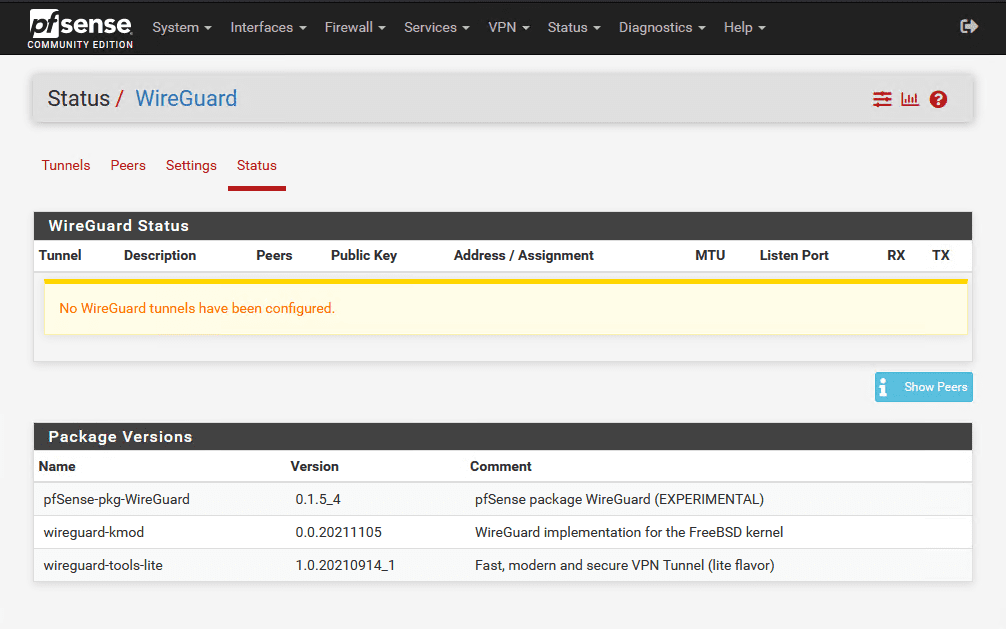This screenshot has height=629, width=1006.
Task: Open the System dropdown menu
Action: click(x=182, y=28)
